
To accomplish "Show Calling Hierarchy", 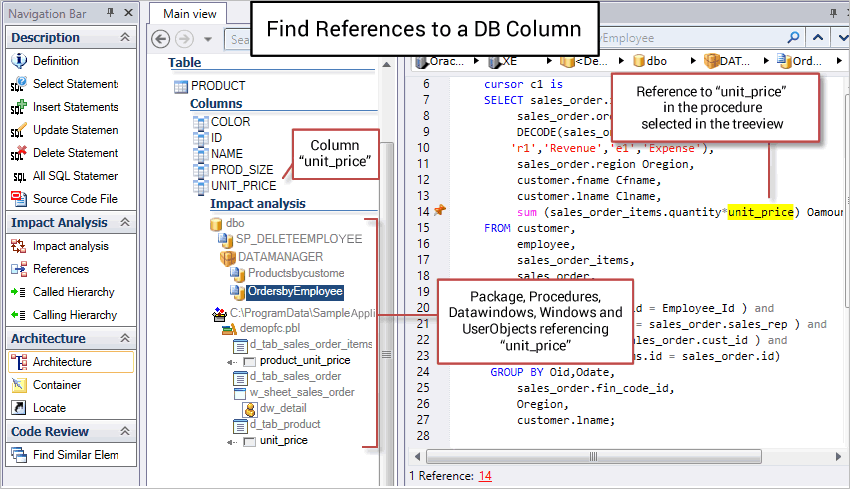I will (x=63, y=315).
